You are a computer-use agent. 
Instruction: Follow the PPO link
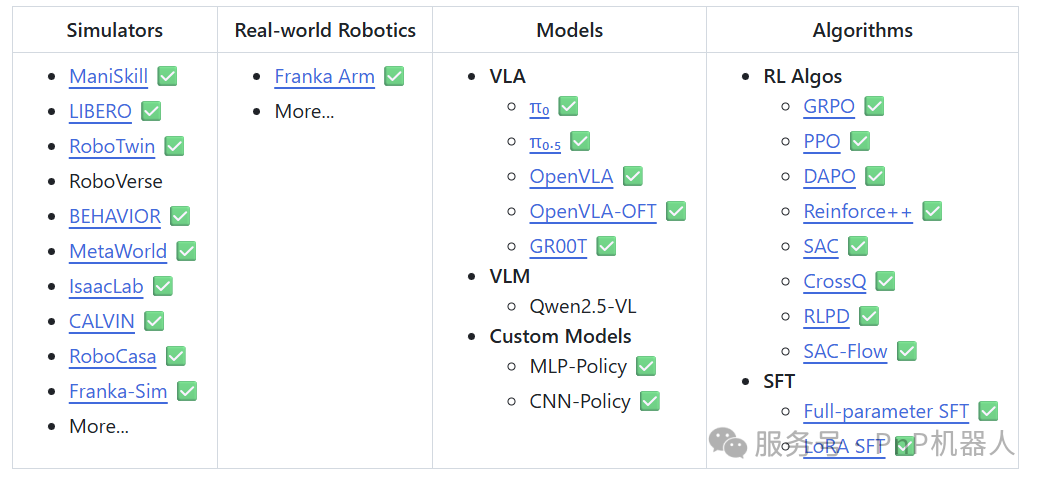[822, 141]
